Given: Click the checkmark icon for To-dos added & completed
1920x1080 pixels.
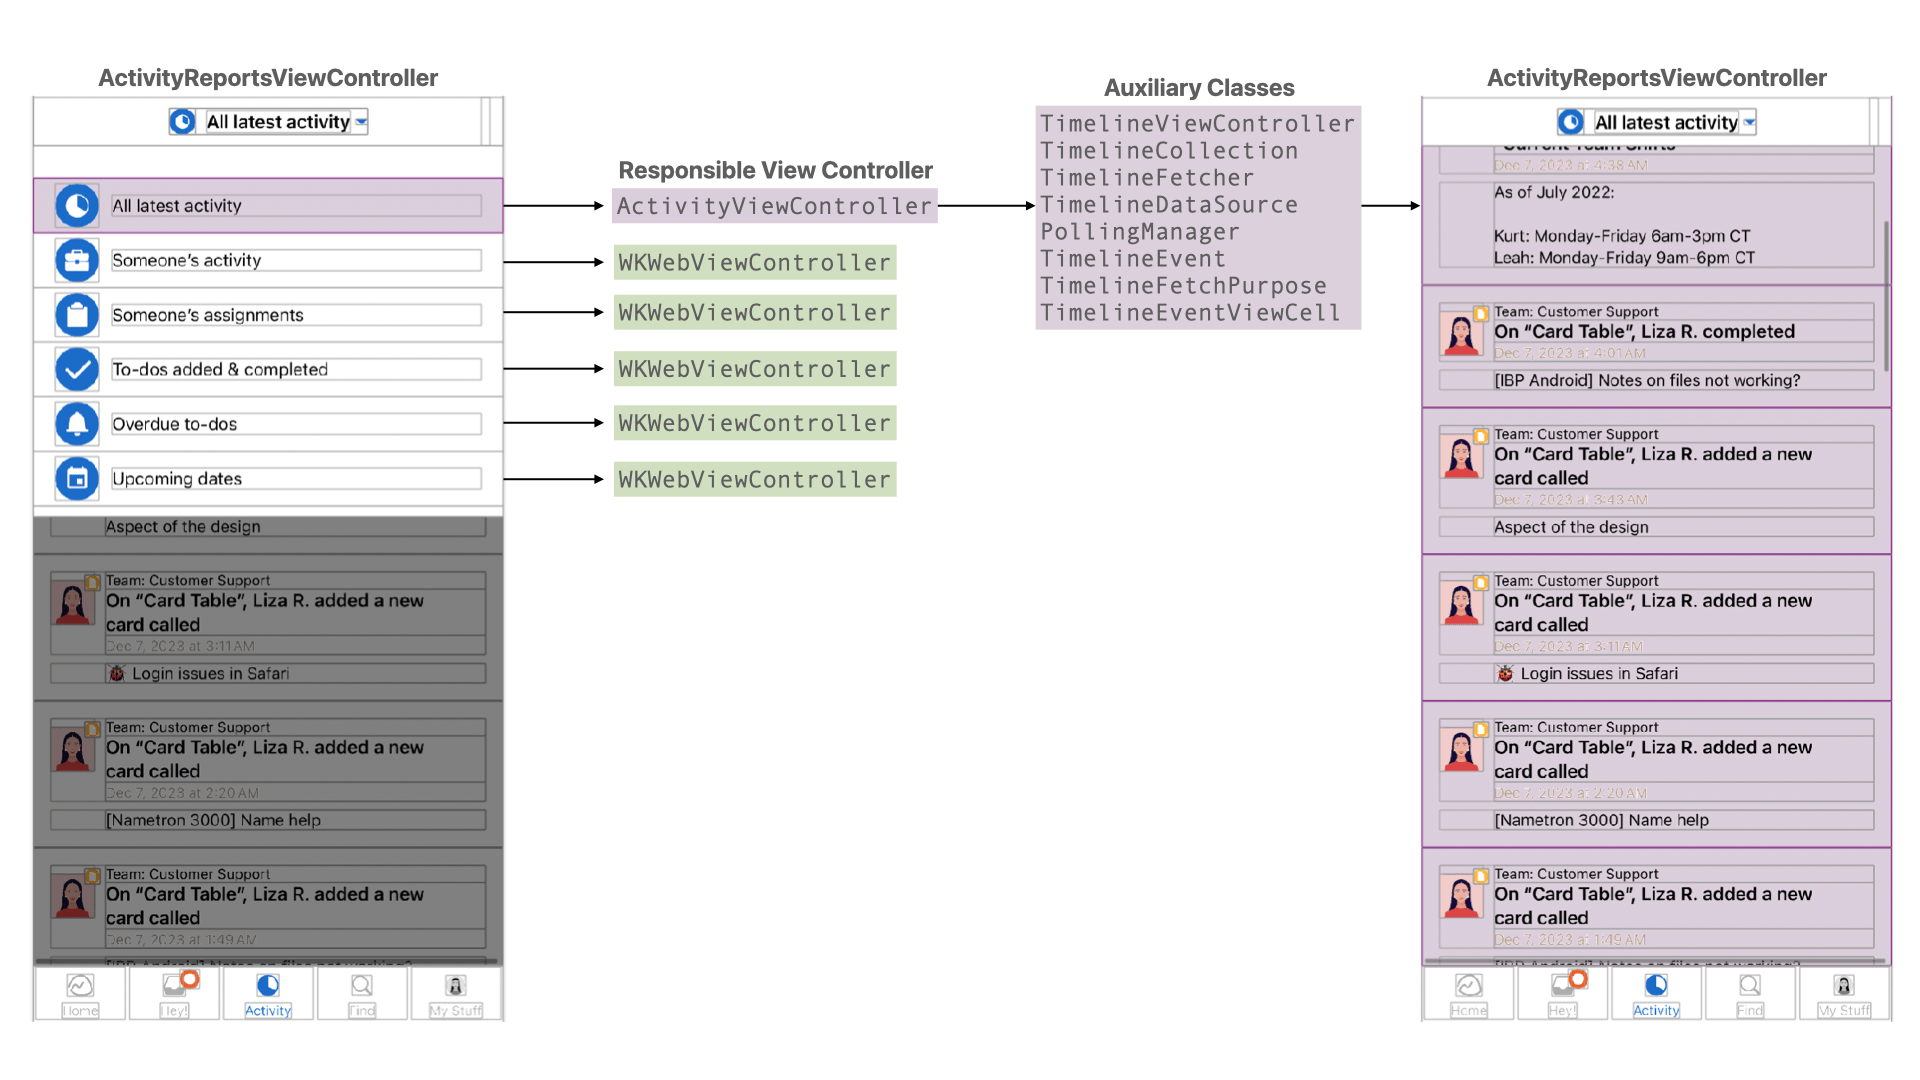Looking at the screenshot, I should pos(77,370).
